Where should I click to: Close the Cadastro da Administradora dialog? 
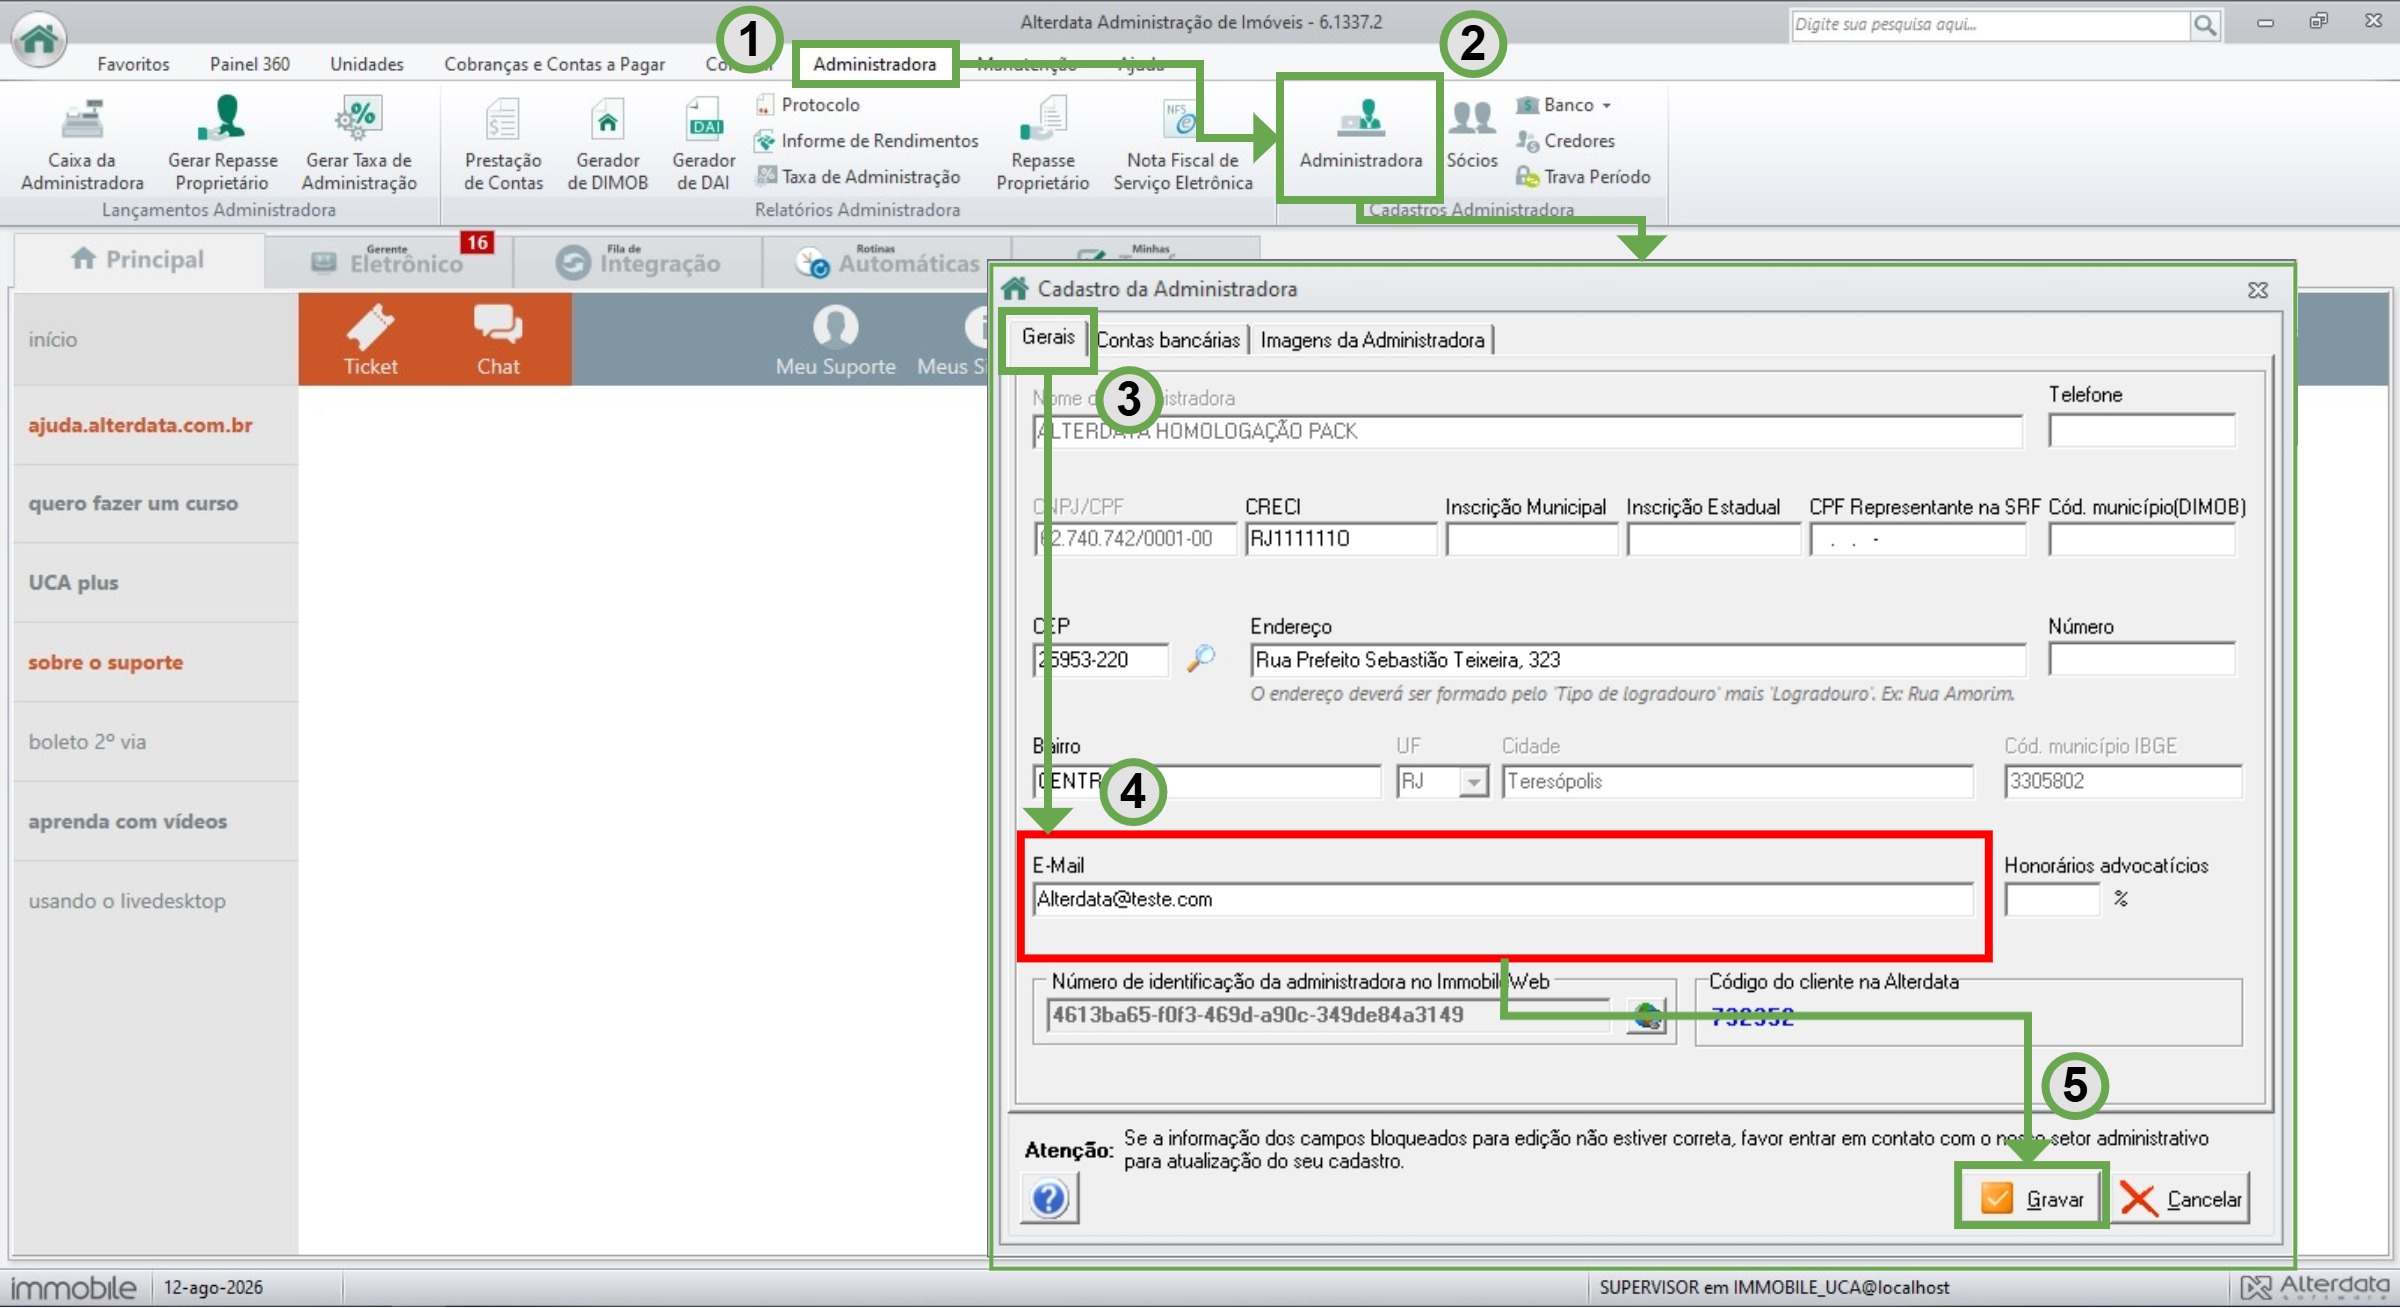pyautogui.click(x=2257, y=290)
